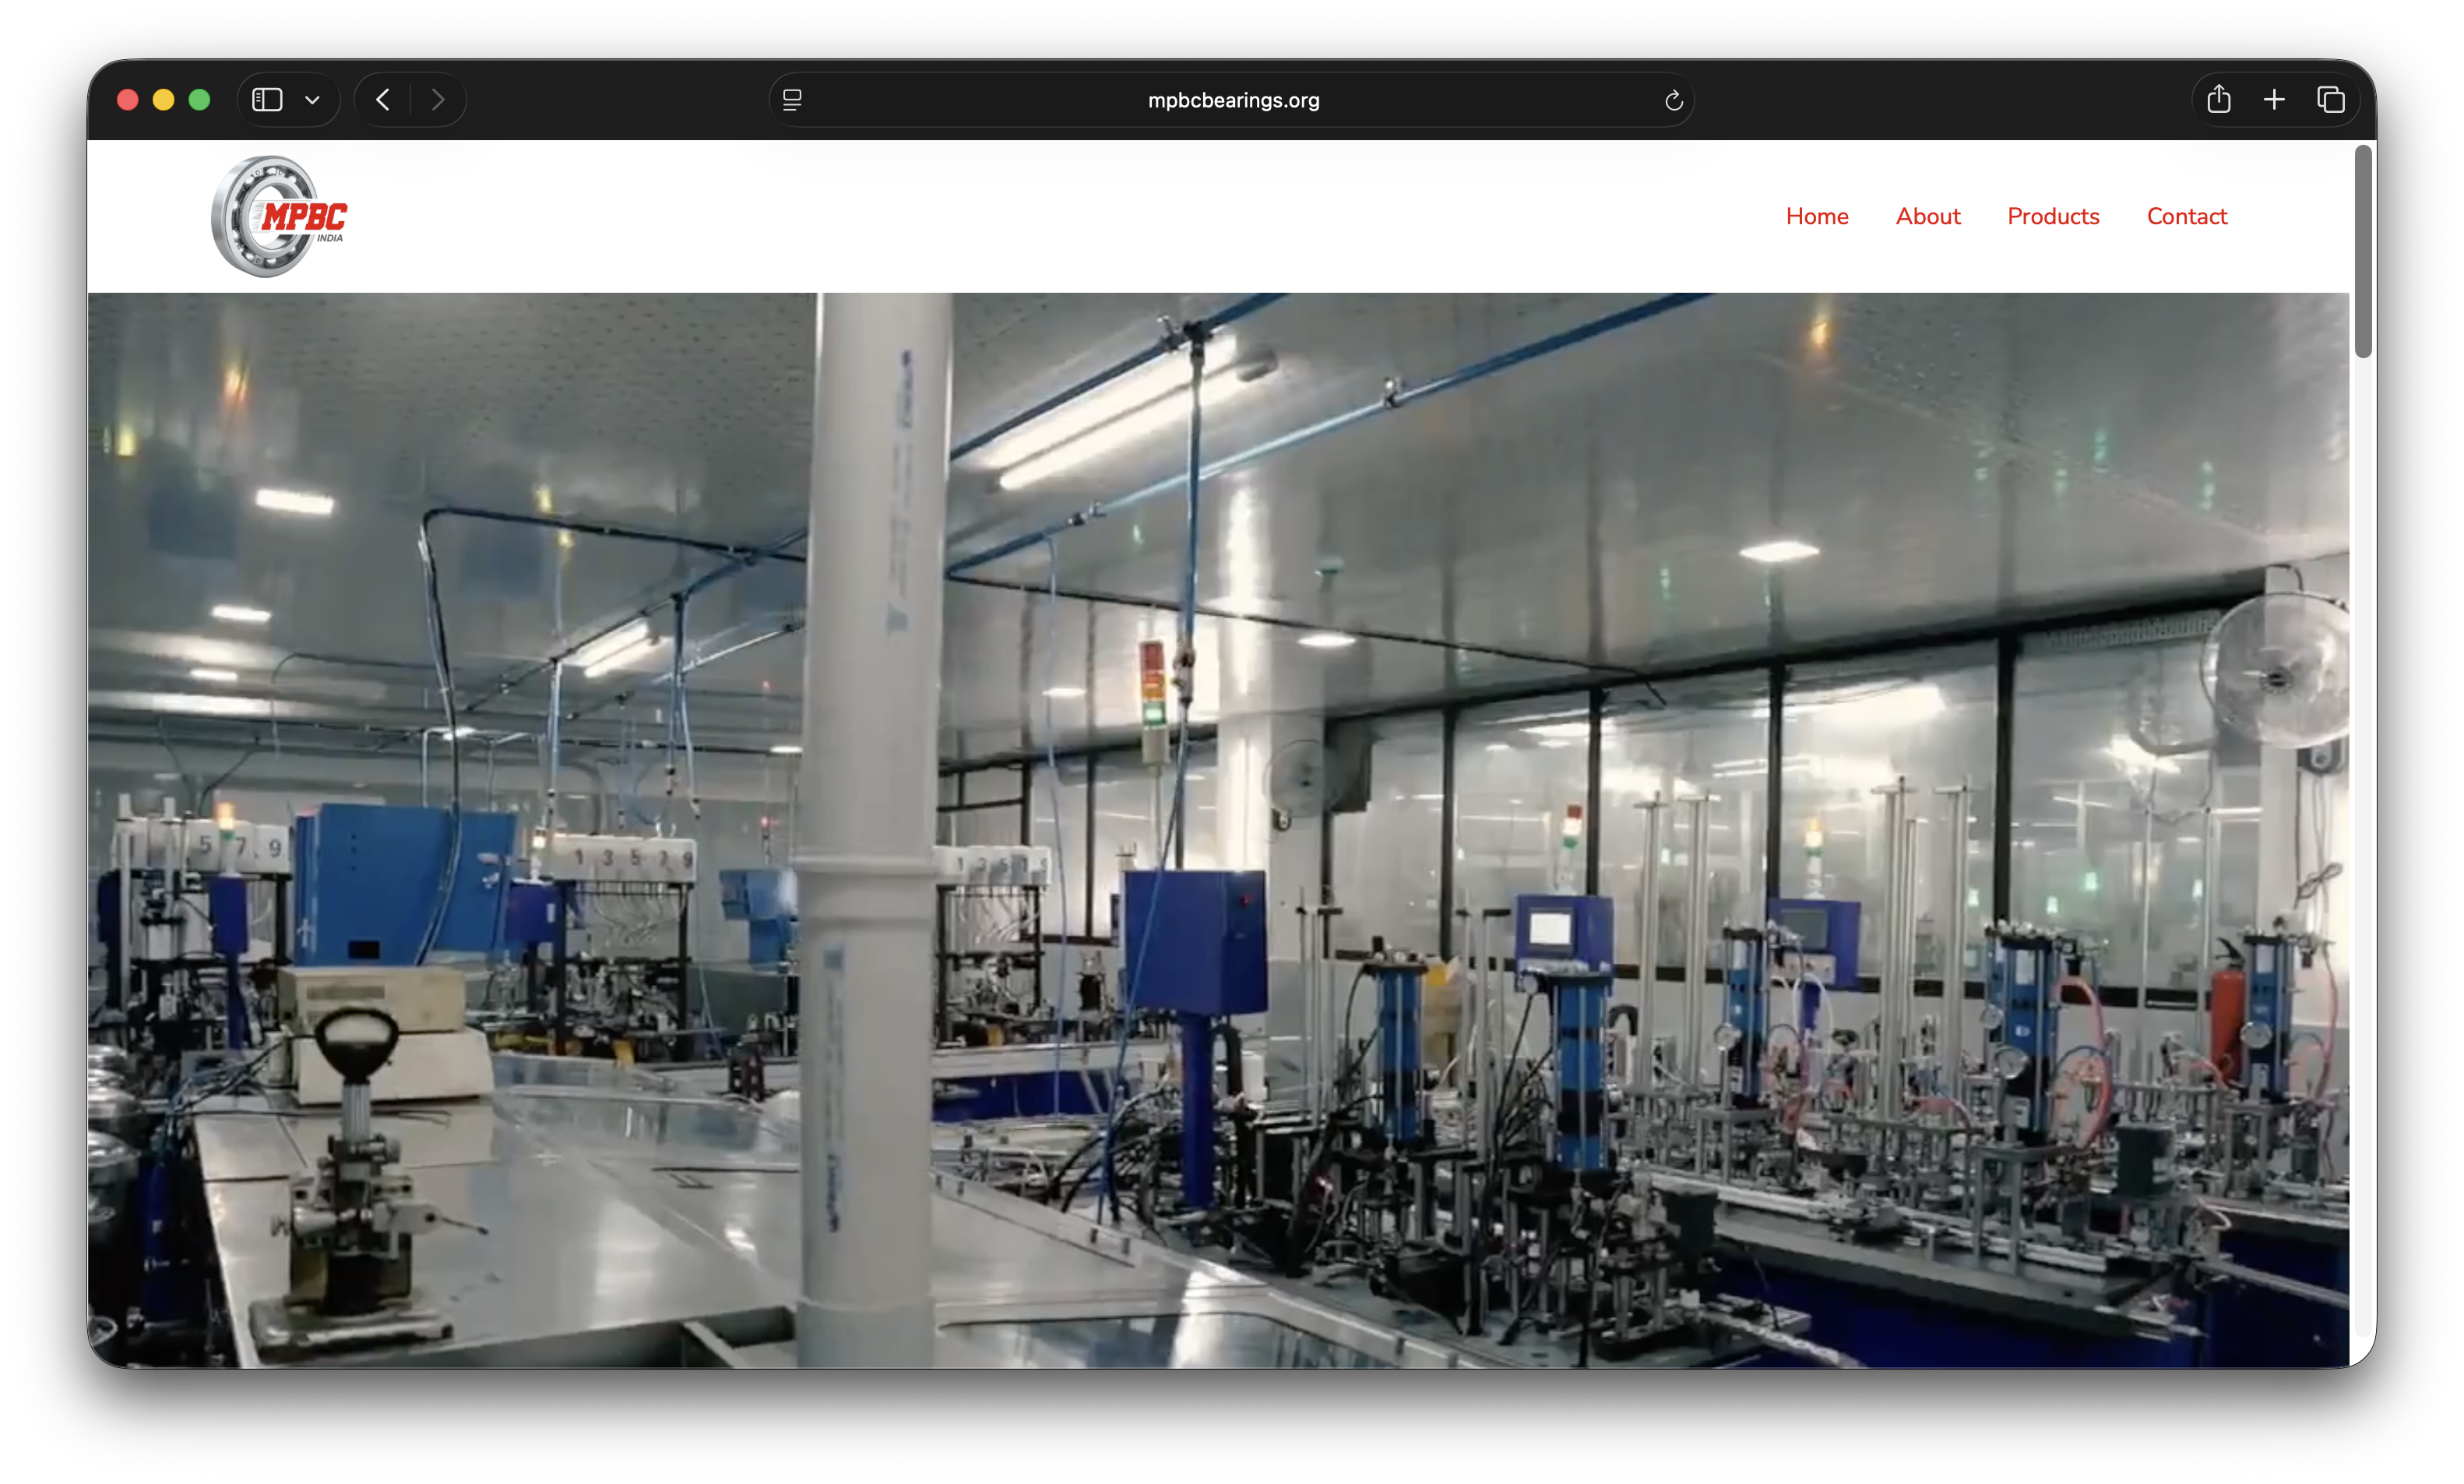Toggle the Safari sidebar
The width and height of the screenshot is (2464, 1484).
pos(267,100)
